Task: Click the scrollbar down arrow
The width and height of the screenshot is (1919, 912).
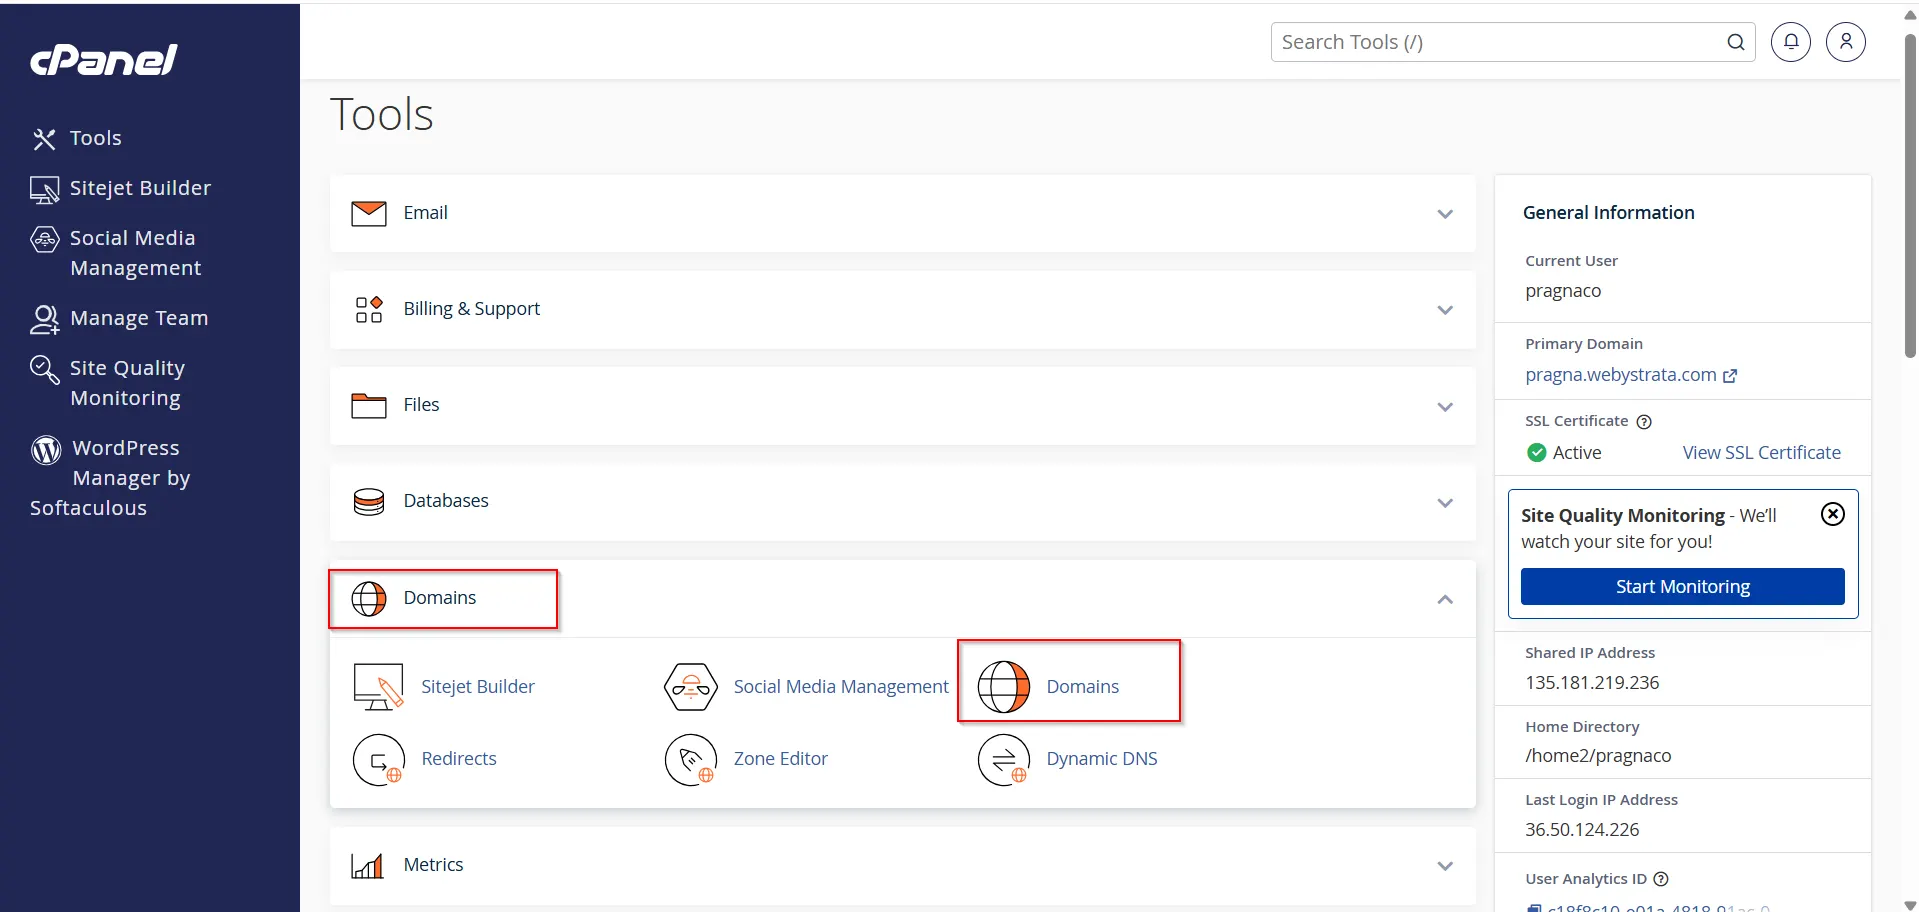Action: (1910, 904)
